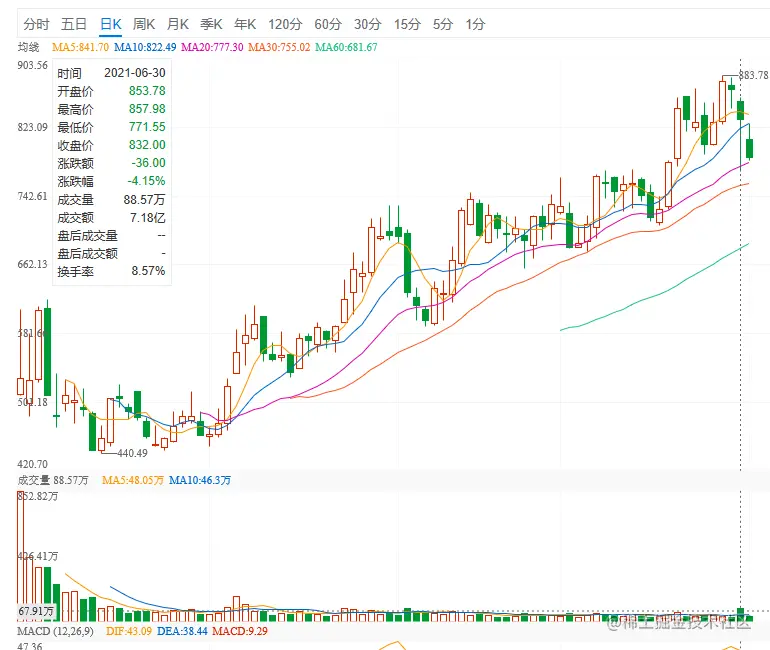Switch to the 周K weekly tab
The width and height of the screenshot is (770, 650).
pyautogui.click(x=144, y=24)
